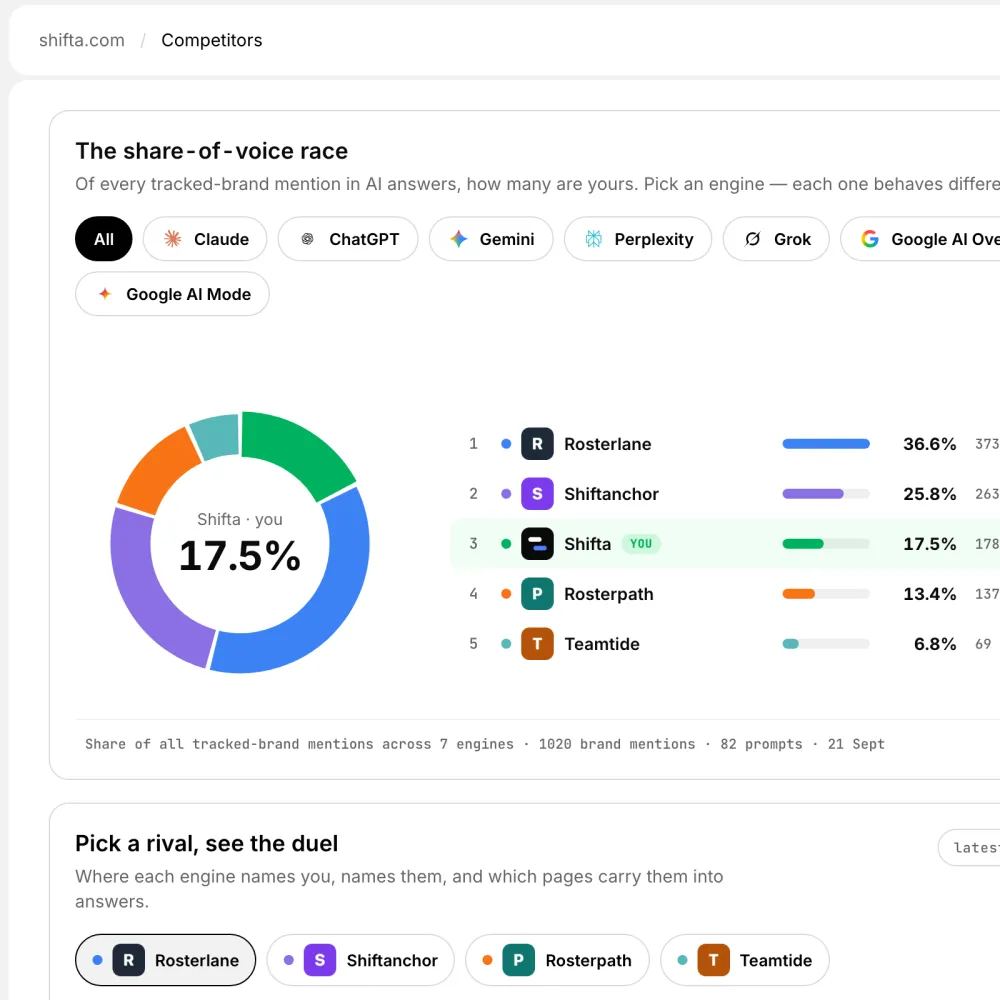Click the Shifta logo in ranking
The height and width of the screenshot is (1000, 1000).
pyautogui.click(x=537, y=544)
